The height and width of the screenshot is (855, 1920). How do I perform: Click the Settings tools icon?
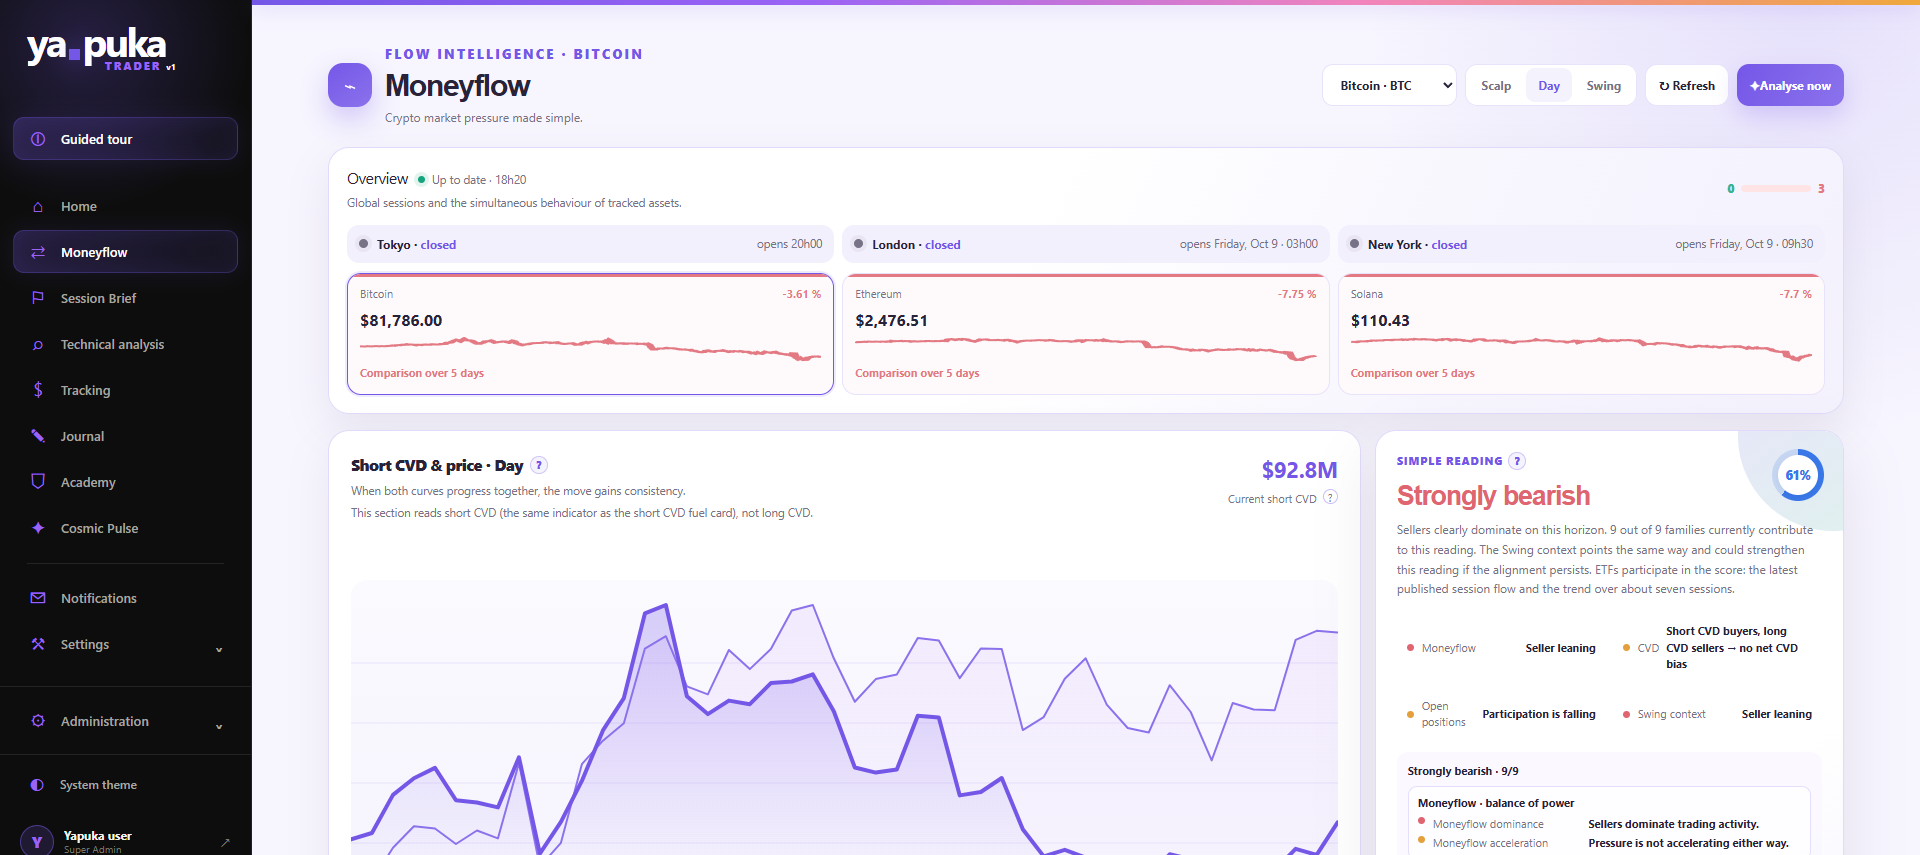coord(38,644)
